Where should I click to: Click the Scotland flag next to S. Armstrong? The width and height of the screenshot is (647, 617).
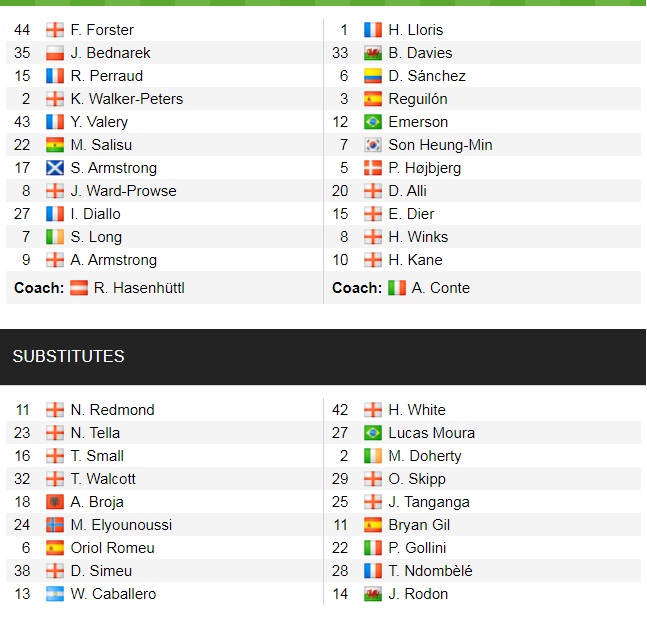(55, 168)
